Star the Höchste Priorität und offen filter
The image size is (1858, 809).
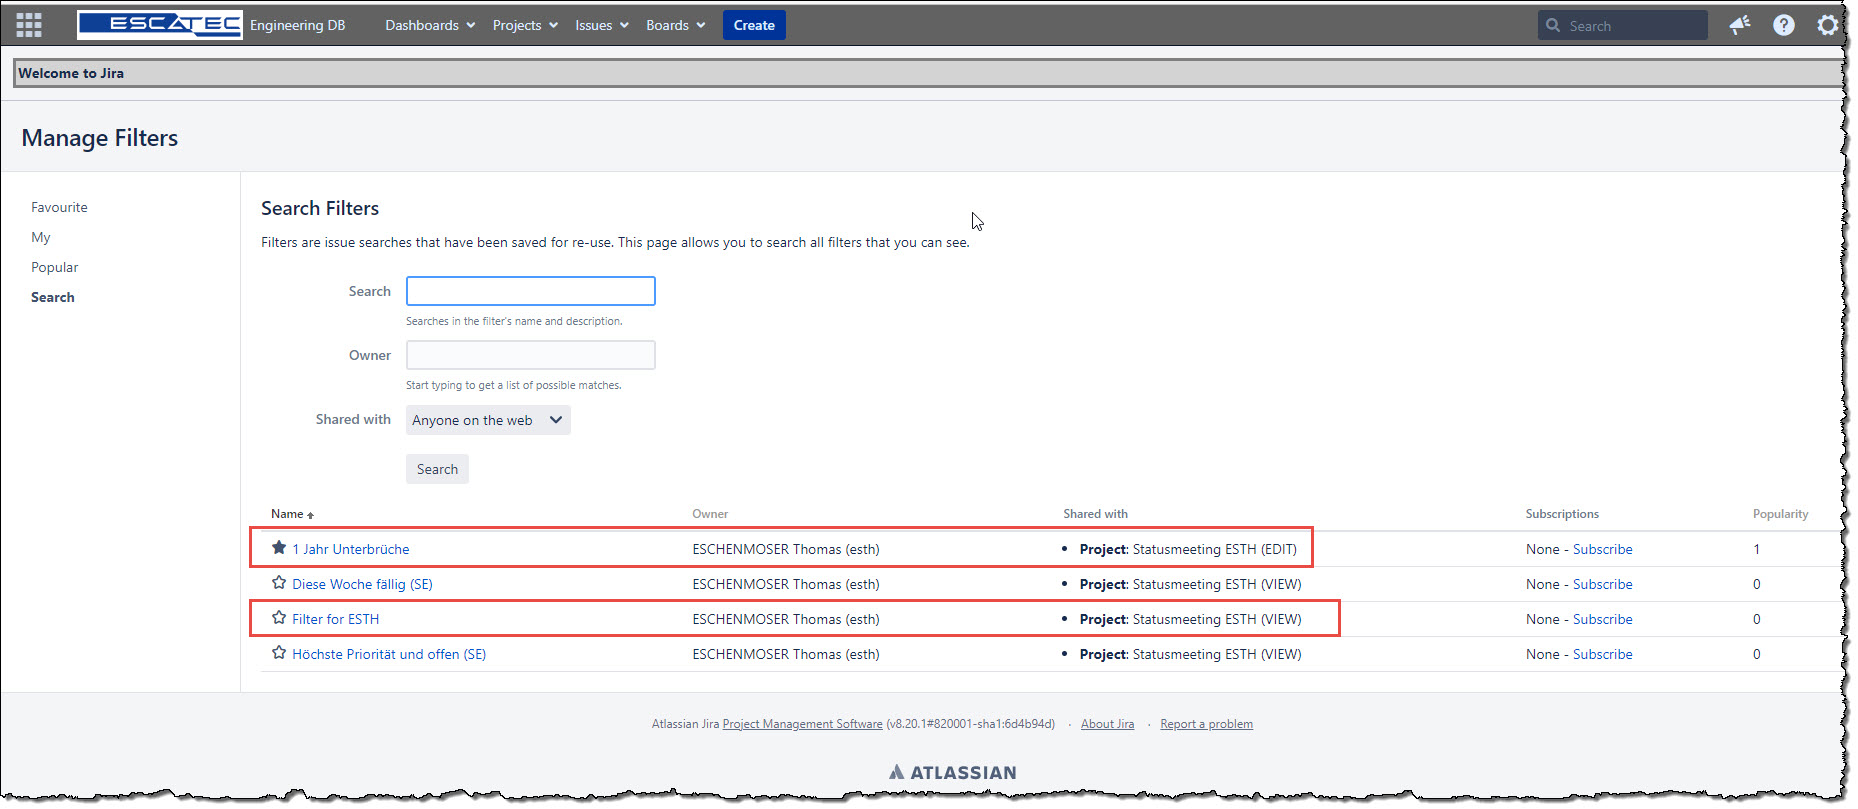[279, 653]
